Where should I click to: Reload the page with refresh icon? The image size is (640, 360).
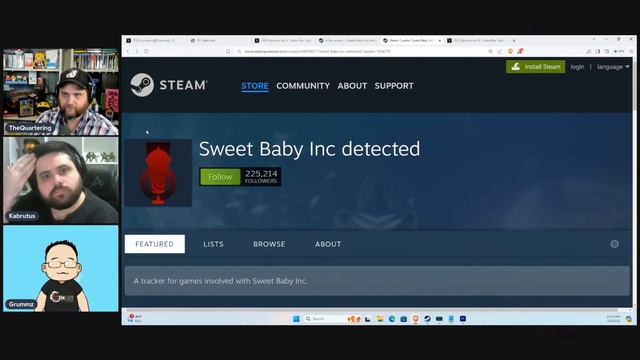pos(146,51)
